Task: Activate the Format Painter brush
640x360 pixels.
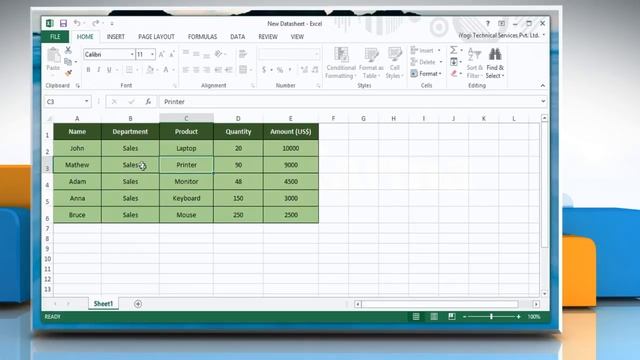Action: (x=68, y=73)
